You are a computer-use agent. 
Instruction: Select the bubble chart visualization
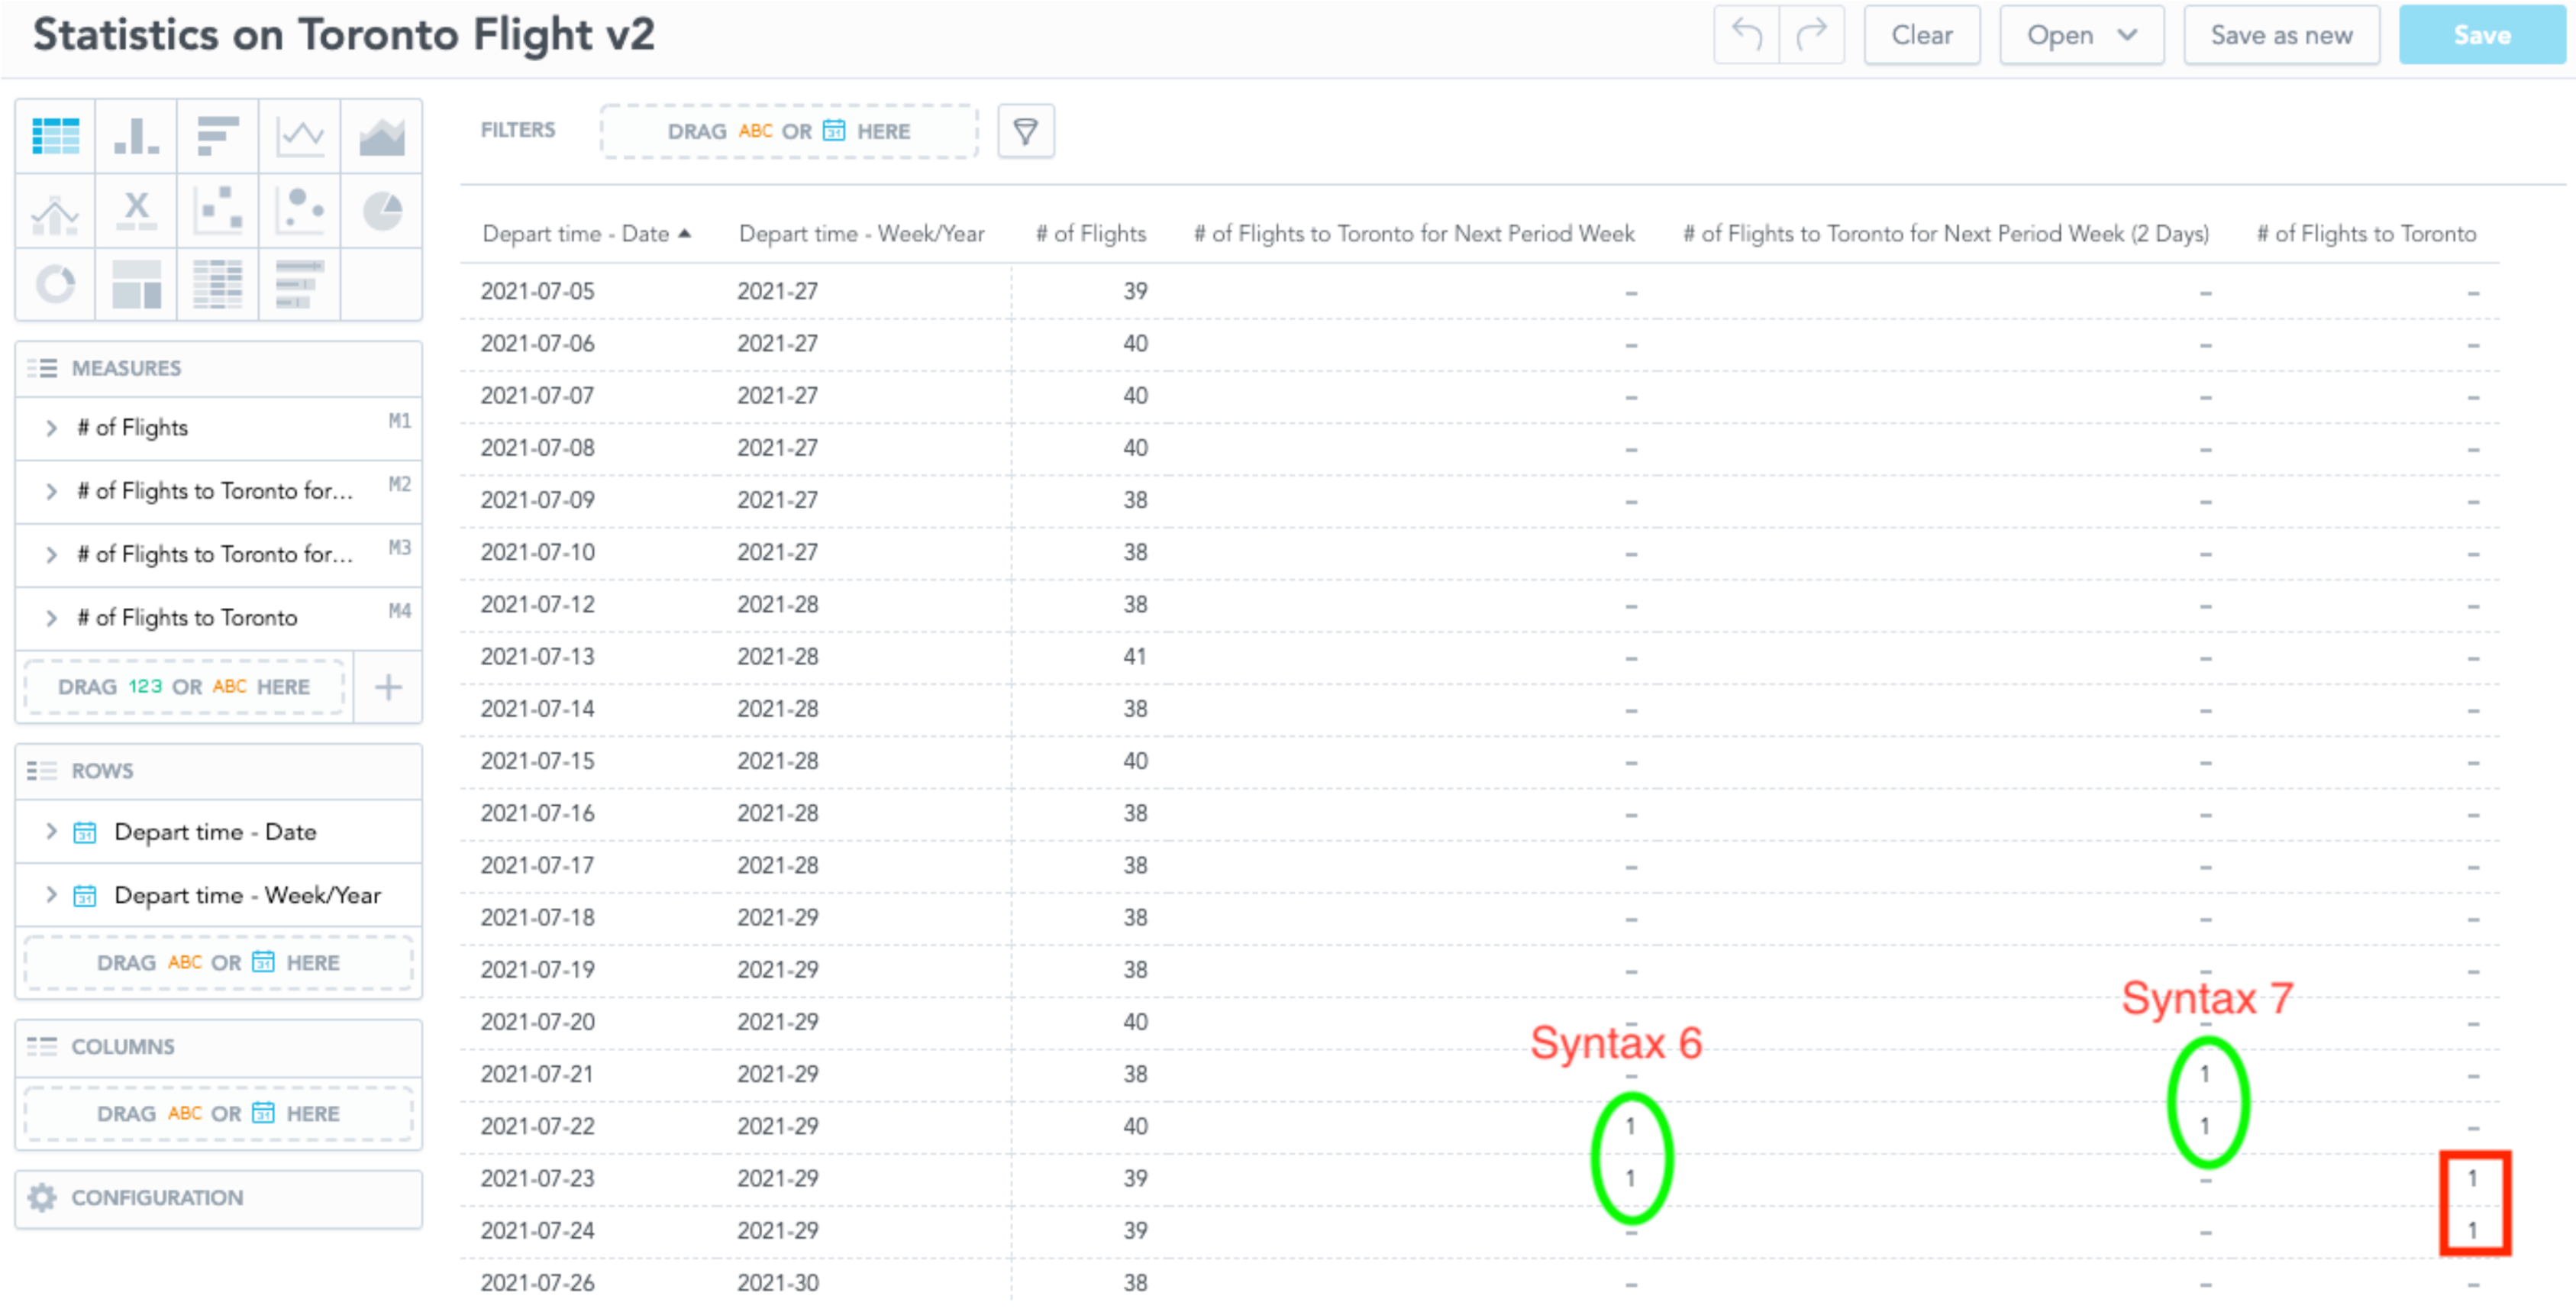tap(300, 212)
